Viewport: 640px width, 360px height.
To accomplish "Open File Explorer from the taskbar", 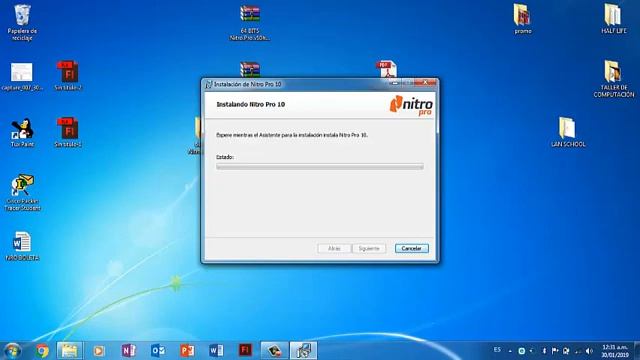I will (x=69, y=351).
